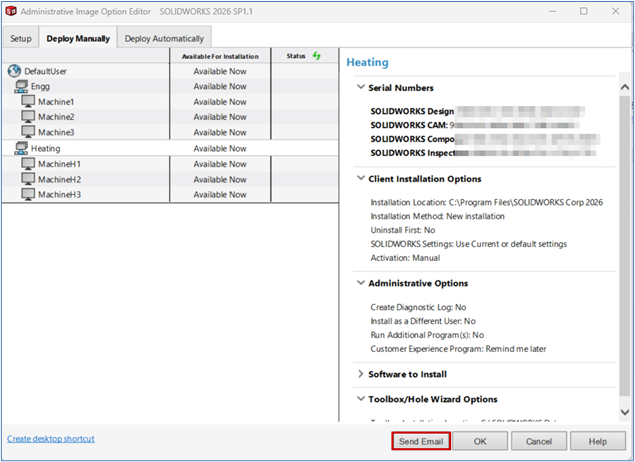Click the DefaultUser globe icon
635x462 pixels.
(x=14, y=71)
